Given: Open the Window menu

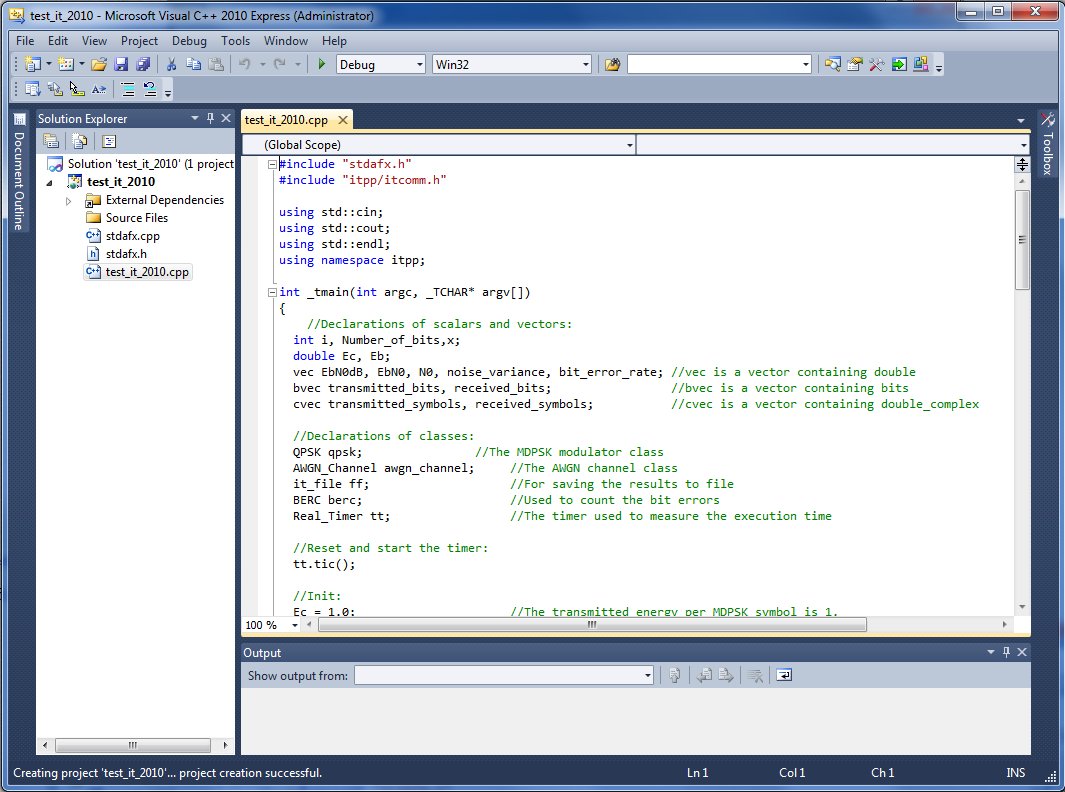Looking at the screenshot, I should (286, 41).
